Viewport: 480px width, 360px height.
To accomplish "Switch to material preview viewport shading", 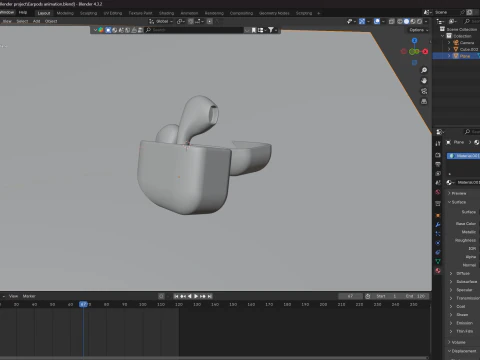I will [413, 21].
